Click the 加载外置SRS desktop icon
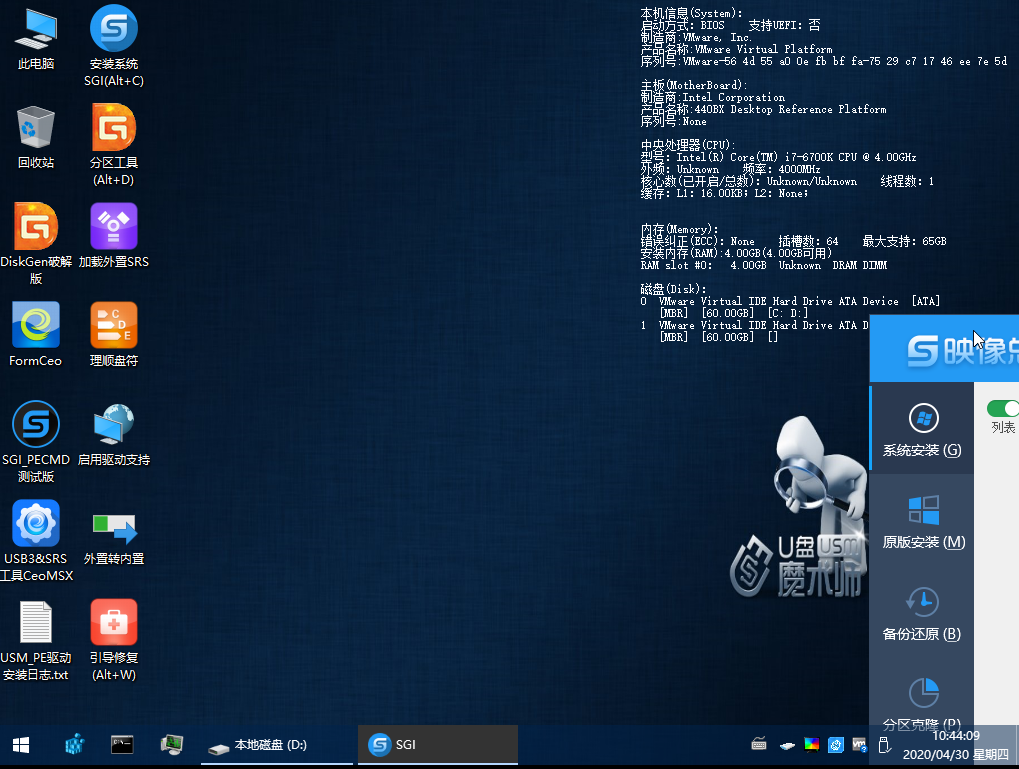This screenshot has width=1019, height=769. [114, 236]
